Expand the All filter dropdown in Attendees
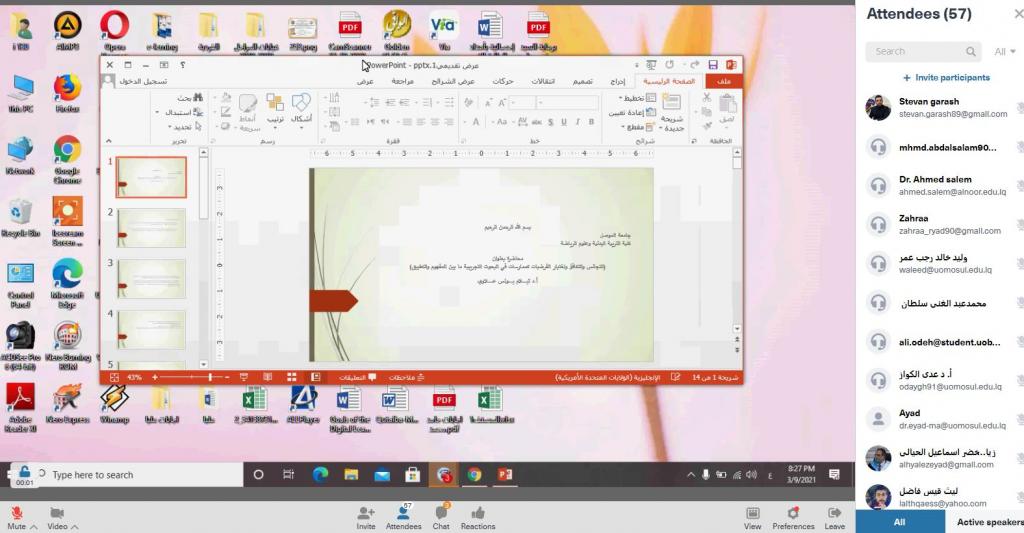1024x533 pixels. [1005, 51]
